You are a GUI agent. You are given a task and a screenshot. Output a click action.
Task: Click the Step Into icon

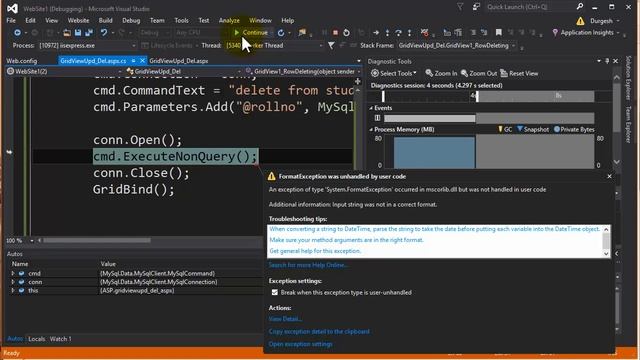click(x=387, y=33)
